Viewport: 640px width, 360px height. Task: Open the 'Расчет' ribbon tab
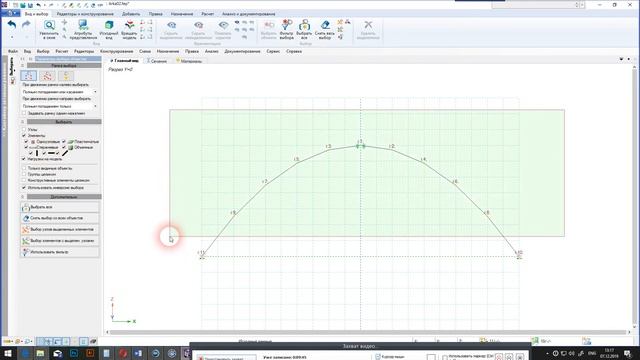pos(207,14)
